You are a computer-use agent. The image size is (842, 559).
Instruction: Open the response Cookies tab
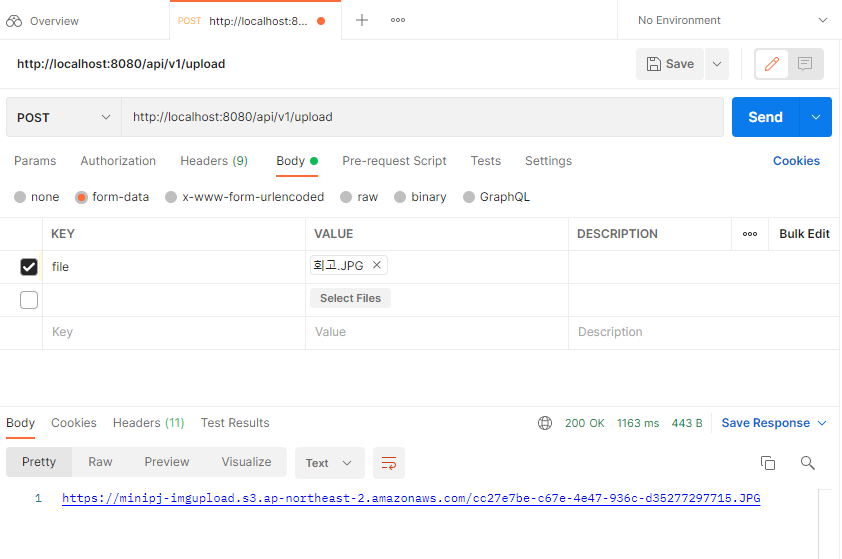(x=74, y=423)
